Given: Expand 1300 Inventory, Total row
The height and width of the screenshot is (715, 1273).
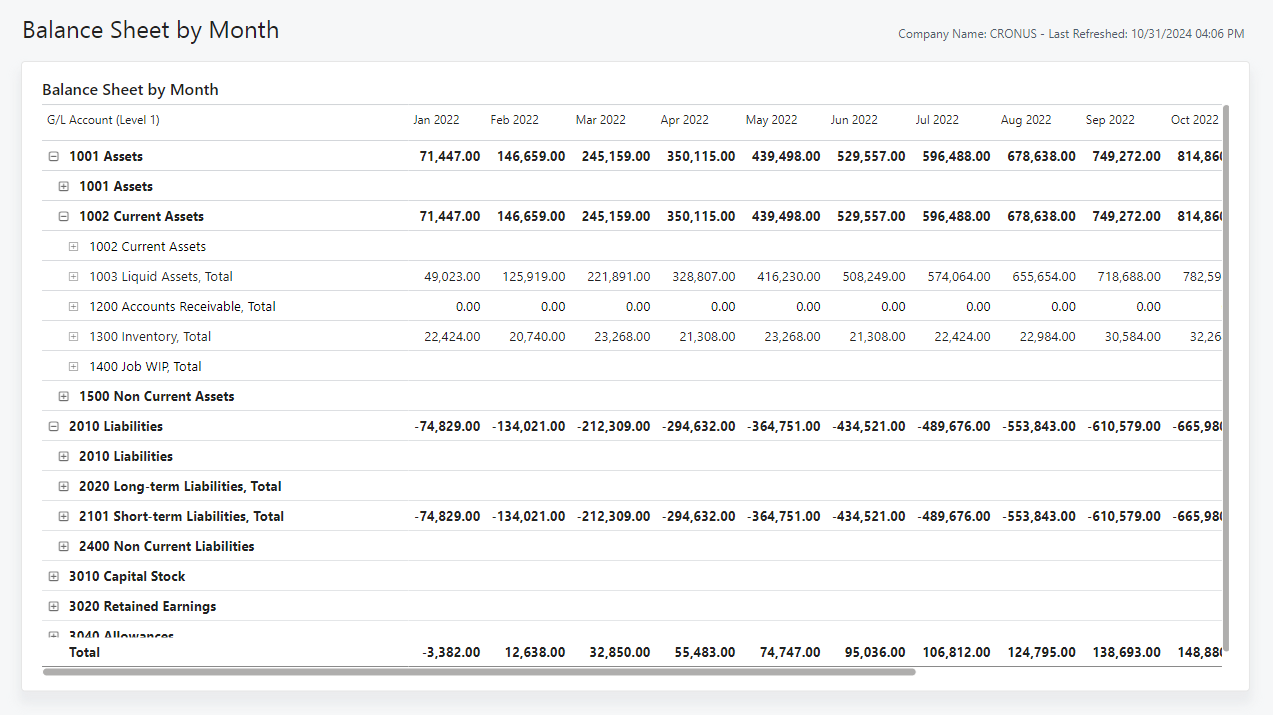Looking at the screenshot, I should point(72,336).
